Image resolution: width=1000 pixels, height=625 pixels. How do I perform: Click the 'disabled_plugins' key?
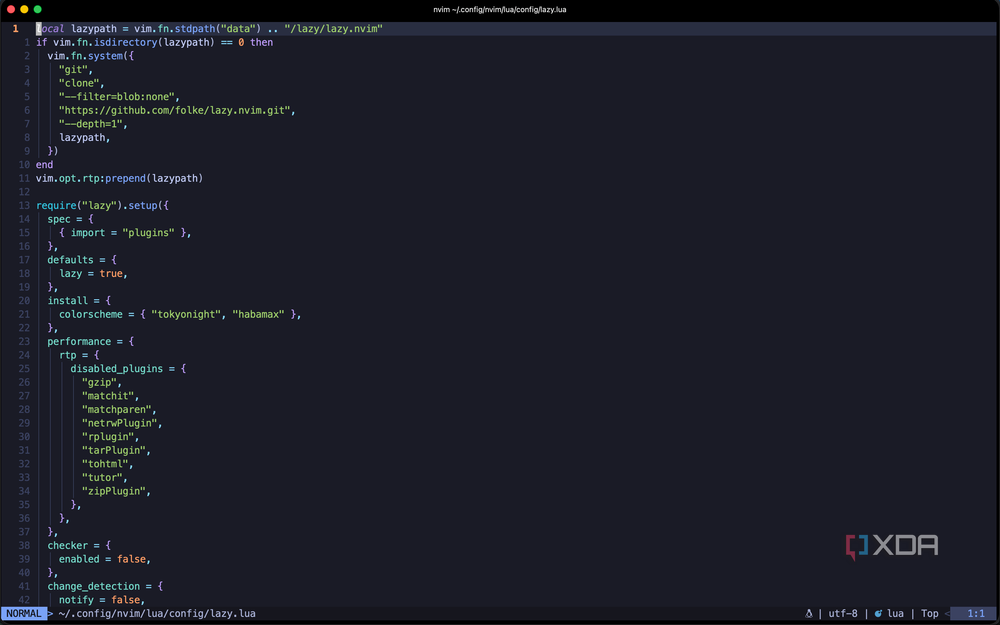(117, 368)
